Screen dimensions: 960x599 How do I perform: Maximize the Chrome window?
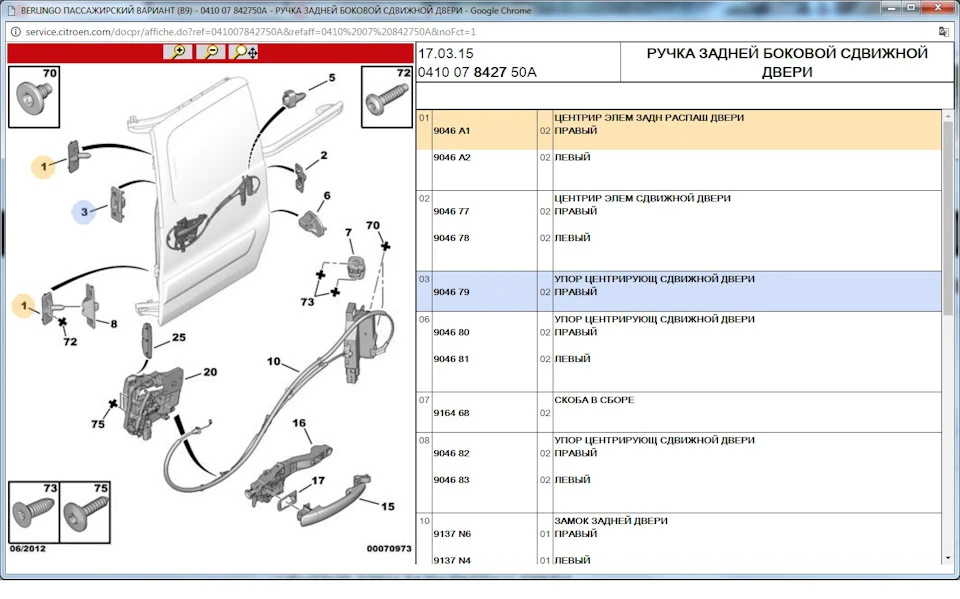[911, 8]
